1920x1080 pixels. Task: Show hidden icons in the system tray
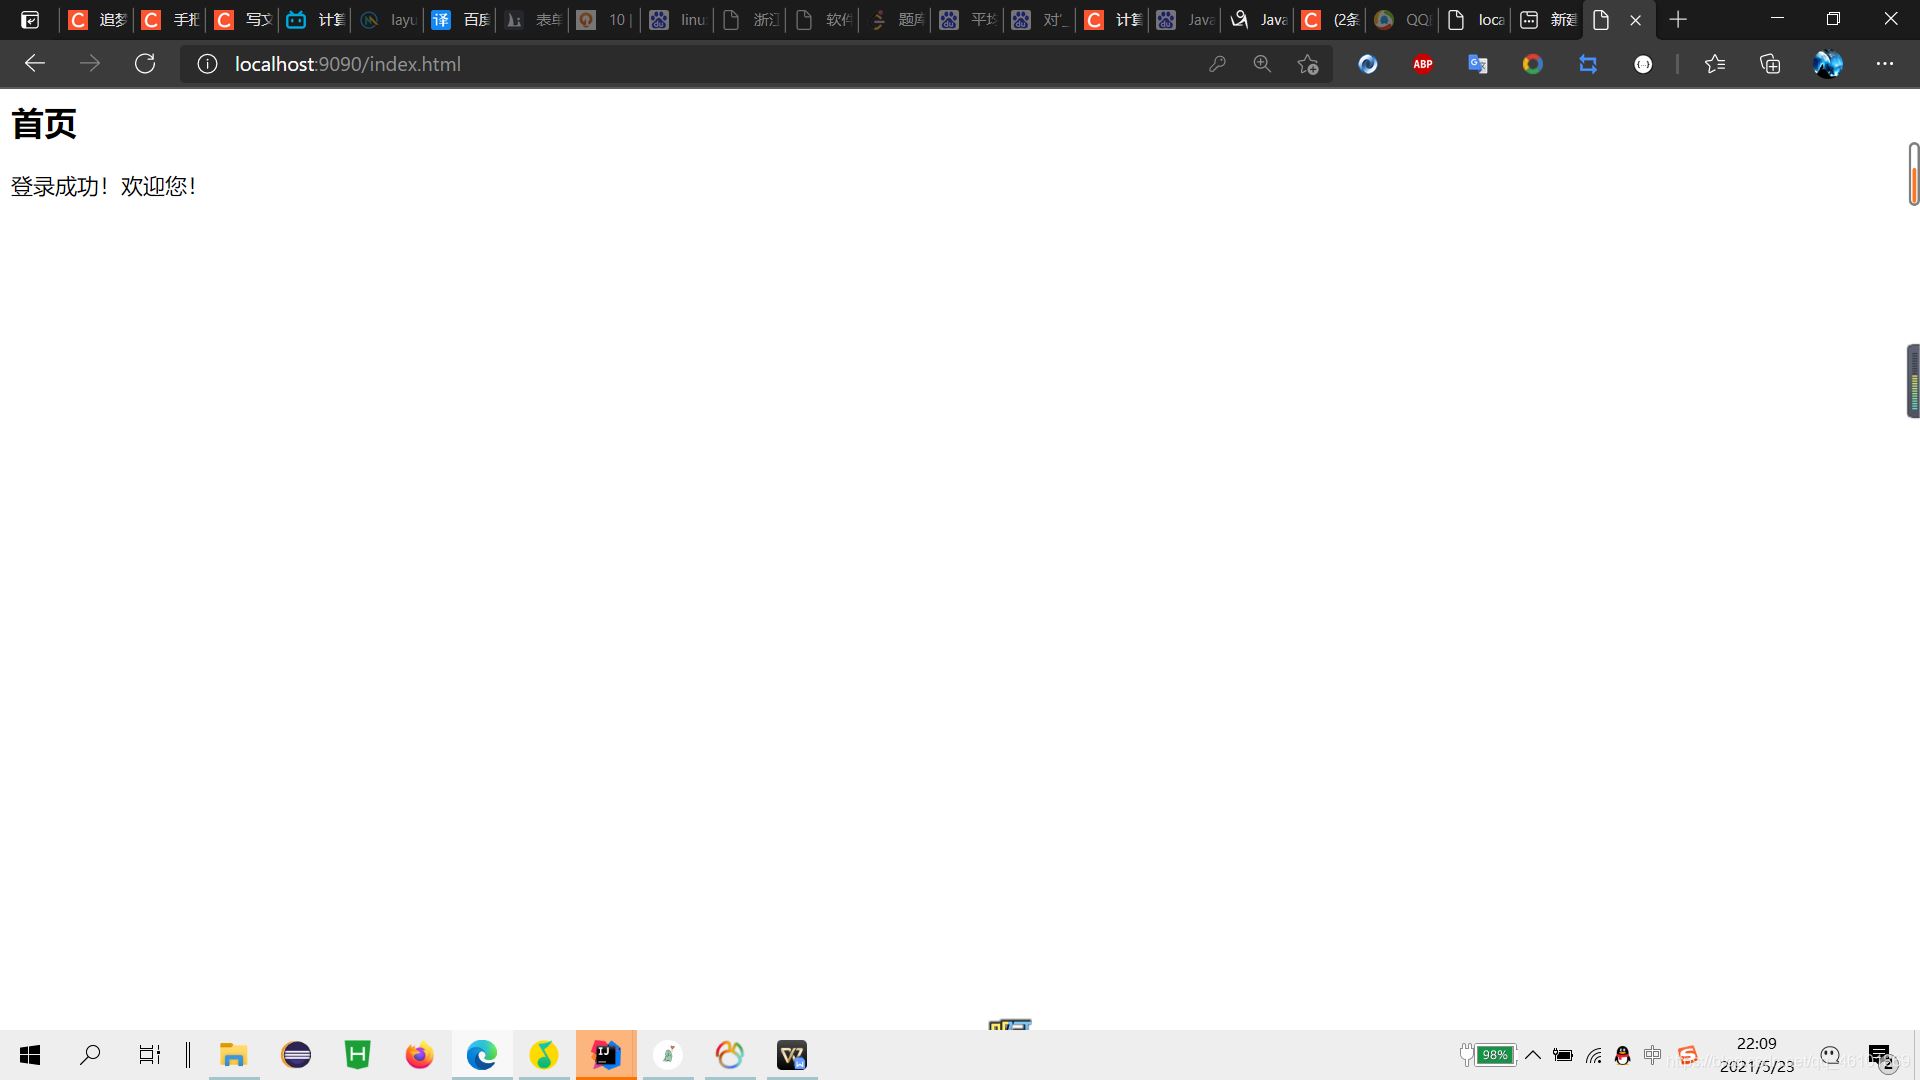point(1533,1055)
